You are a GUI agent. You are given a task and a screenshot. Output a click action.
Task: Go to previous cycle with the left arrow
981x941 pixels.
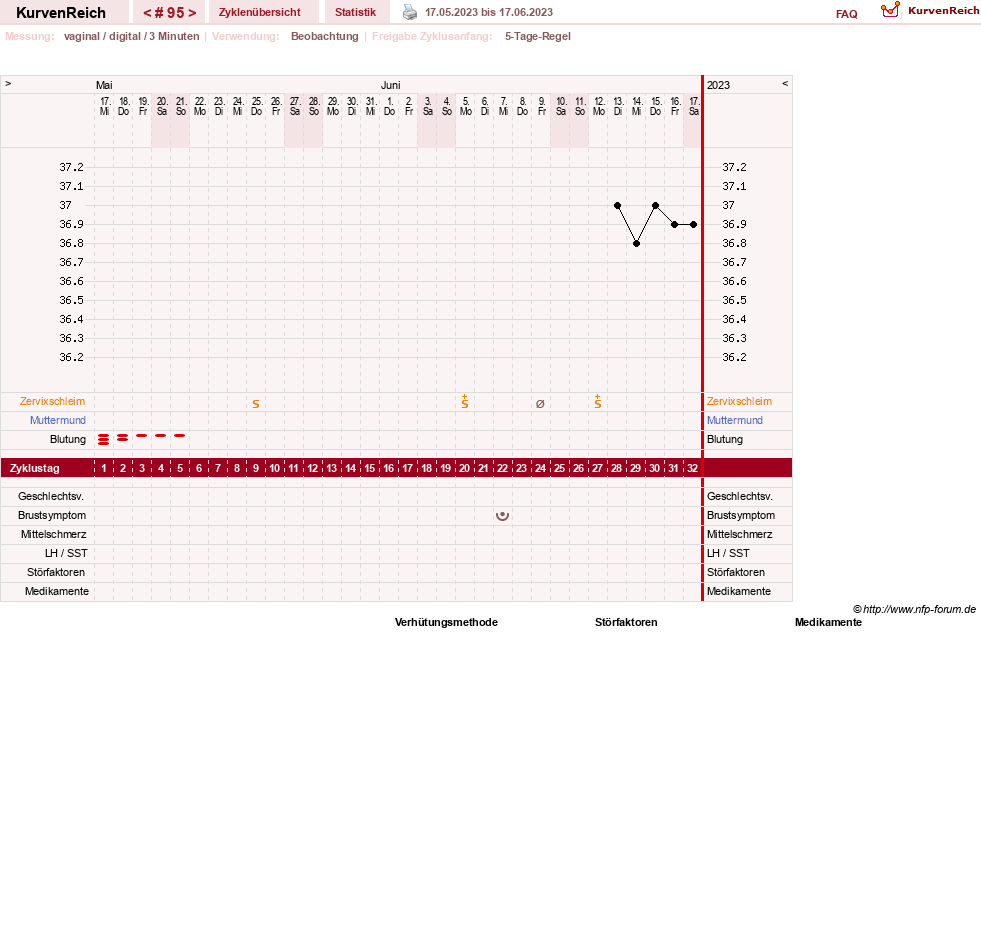[x=148, y=13]
